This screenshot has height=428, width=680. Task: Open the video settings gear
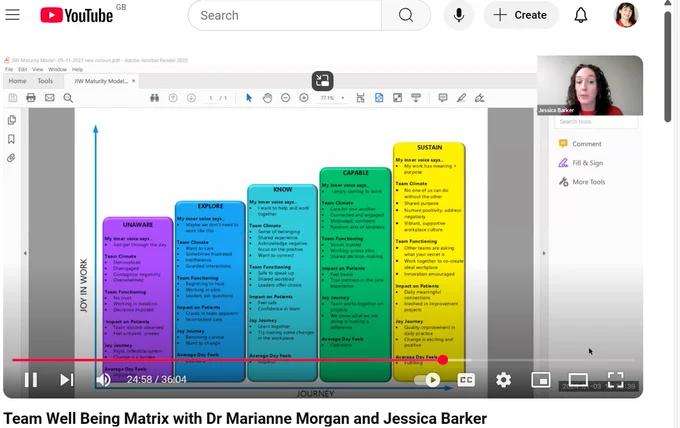(503, 380)
